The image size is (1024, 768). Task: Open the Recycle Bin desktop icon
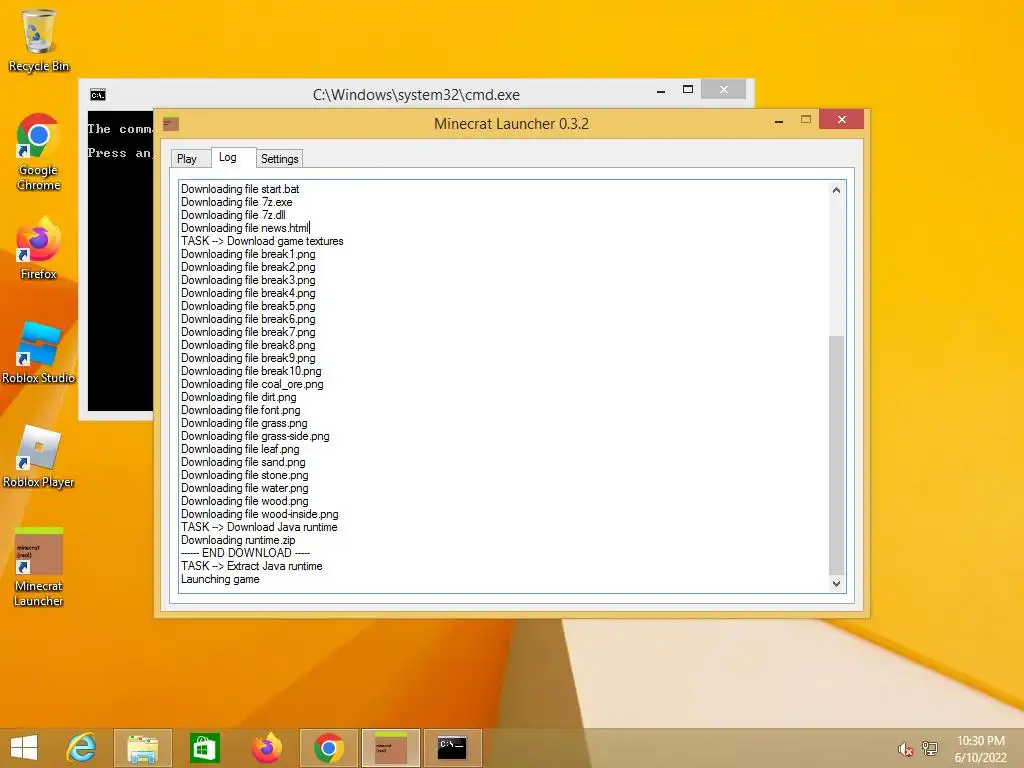point(39,40)
